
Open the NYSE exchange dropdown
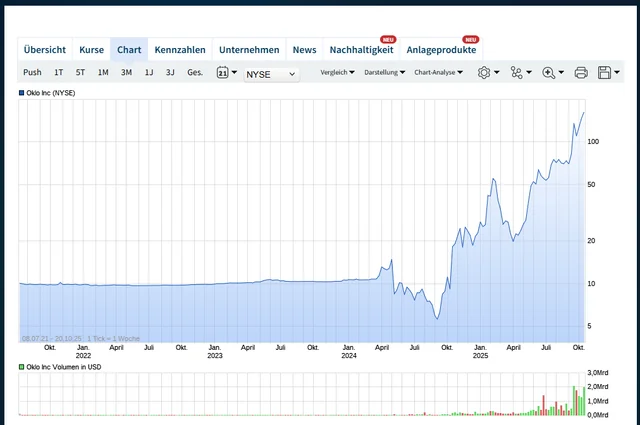coord(271,74)
